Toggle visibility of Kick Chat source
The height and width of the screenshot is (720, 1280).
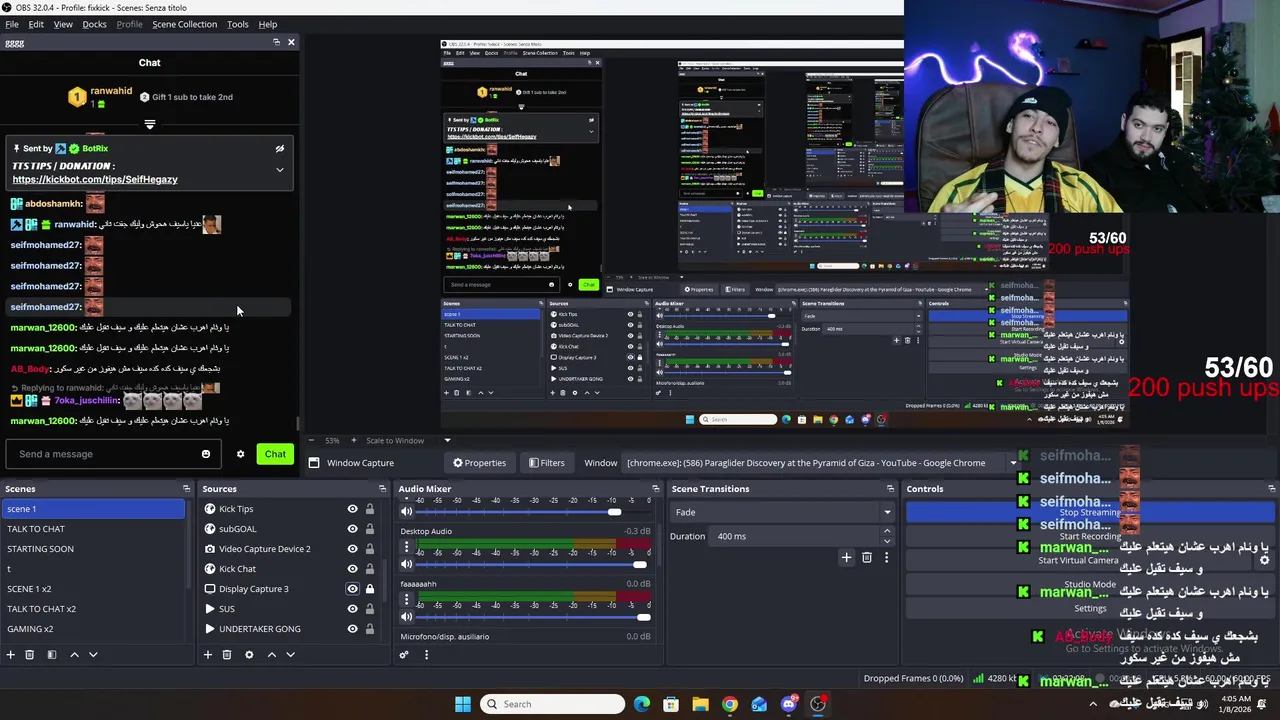(x=352, y=569)
